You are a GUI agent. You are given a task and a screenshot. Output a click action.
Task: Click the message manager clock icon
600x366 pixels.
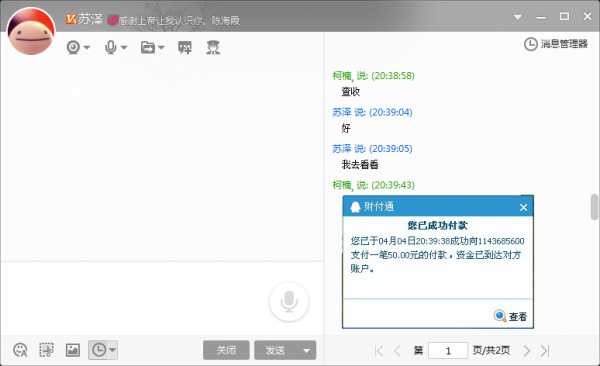point(531,44)
